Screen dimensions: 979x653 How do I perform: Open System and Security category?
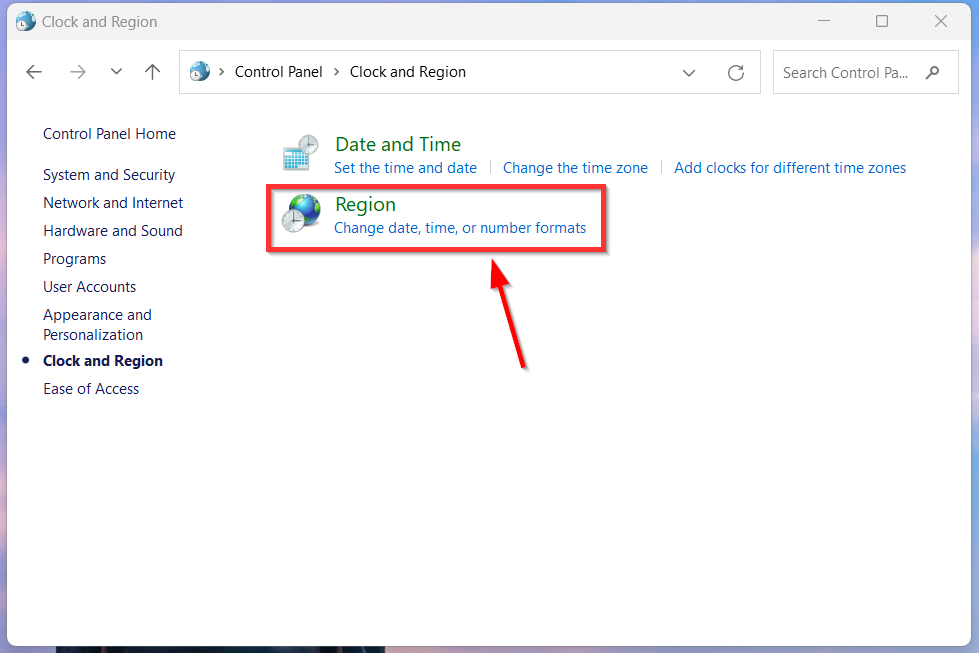[x=109, y=175]
